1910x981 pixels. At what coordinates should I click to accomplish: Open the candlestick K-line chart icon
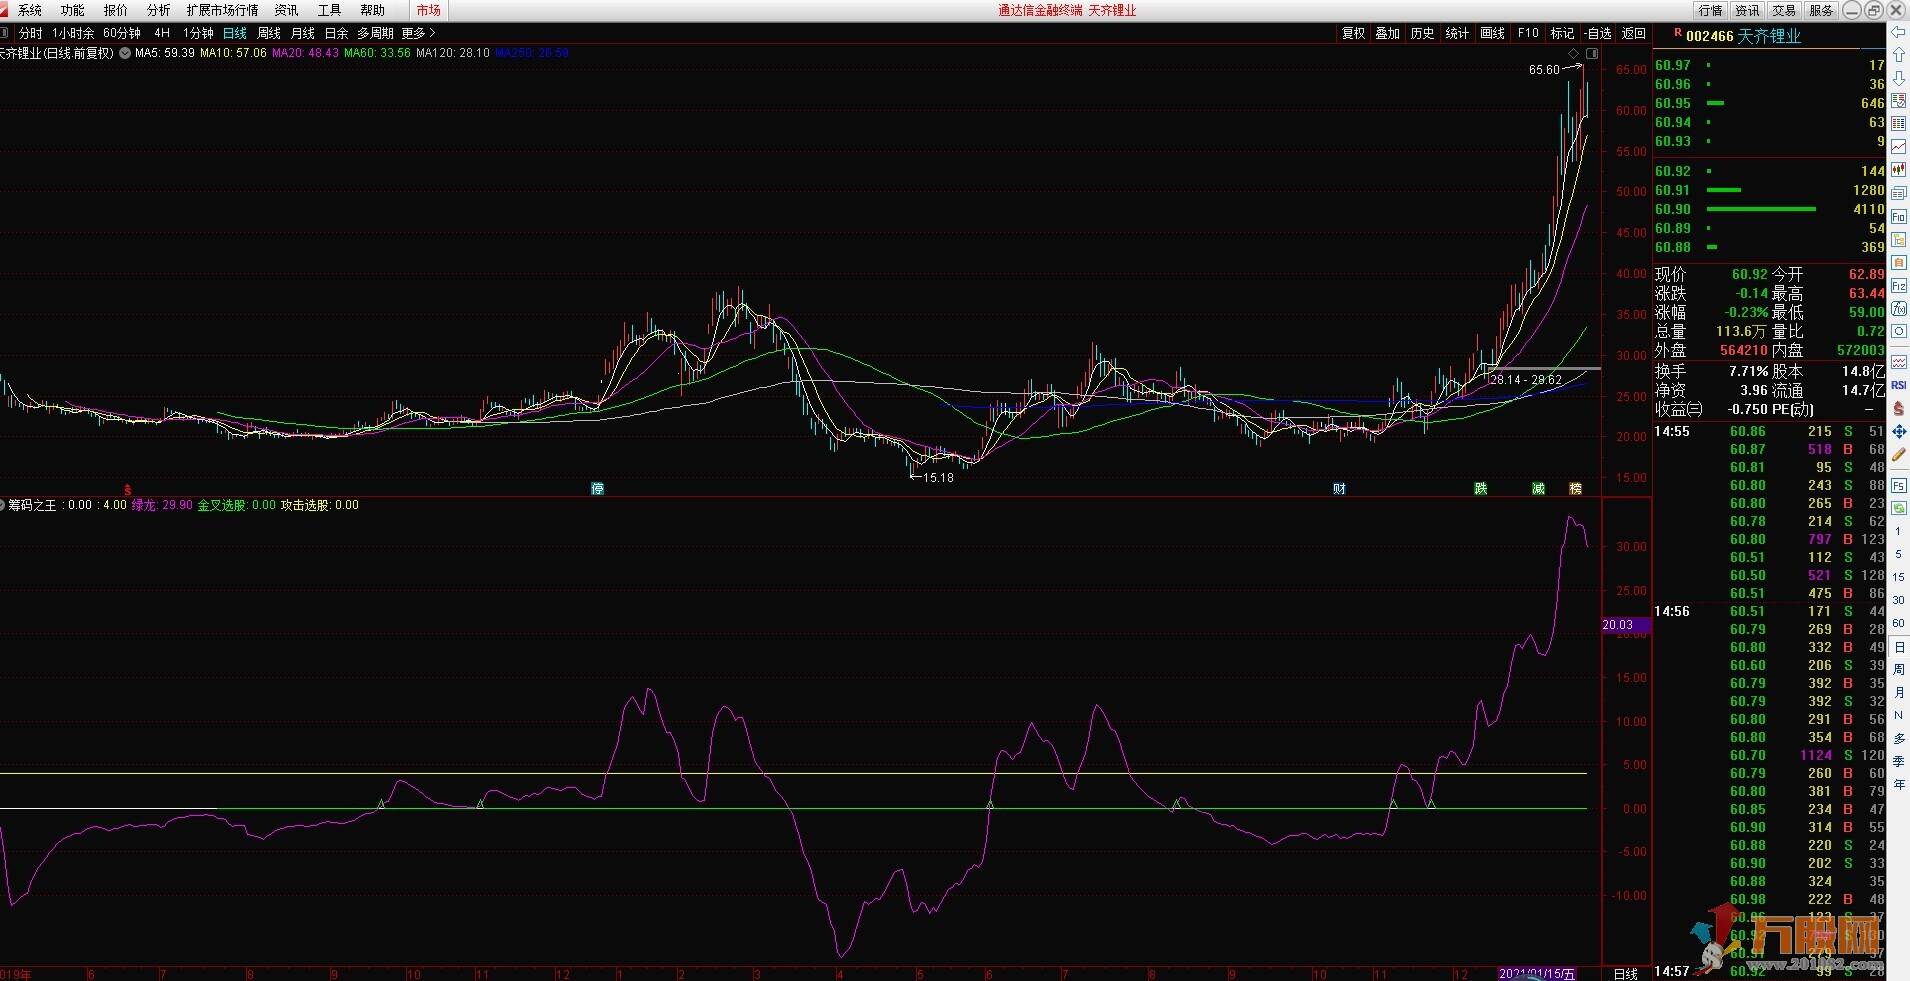pyautogui.click(x=1898, y=170)
